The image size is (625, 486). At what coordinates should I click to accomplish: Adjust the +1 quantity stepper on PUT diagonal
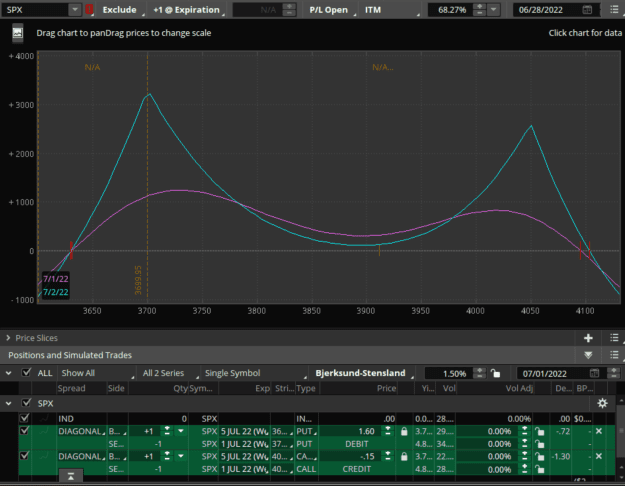pos(167,431)
